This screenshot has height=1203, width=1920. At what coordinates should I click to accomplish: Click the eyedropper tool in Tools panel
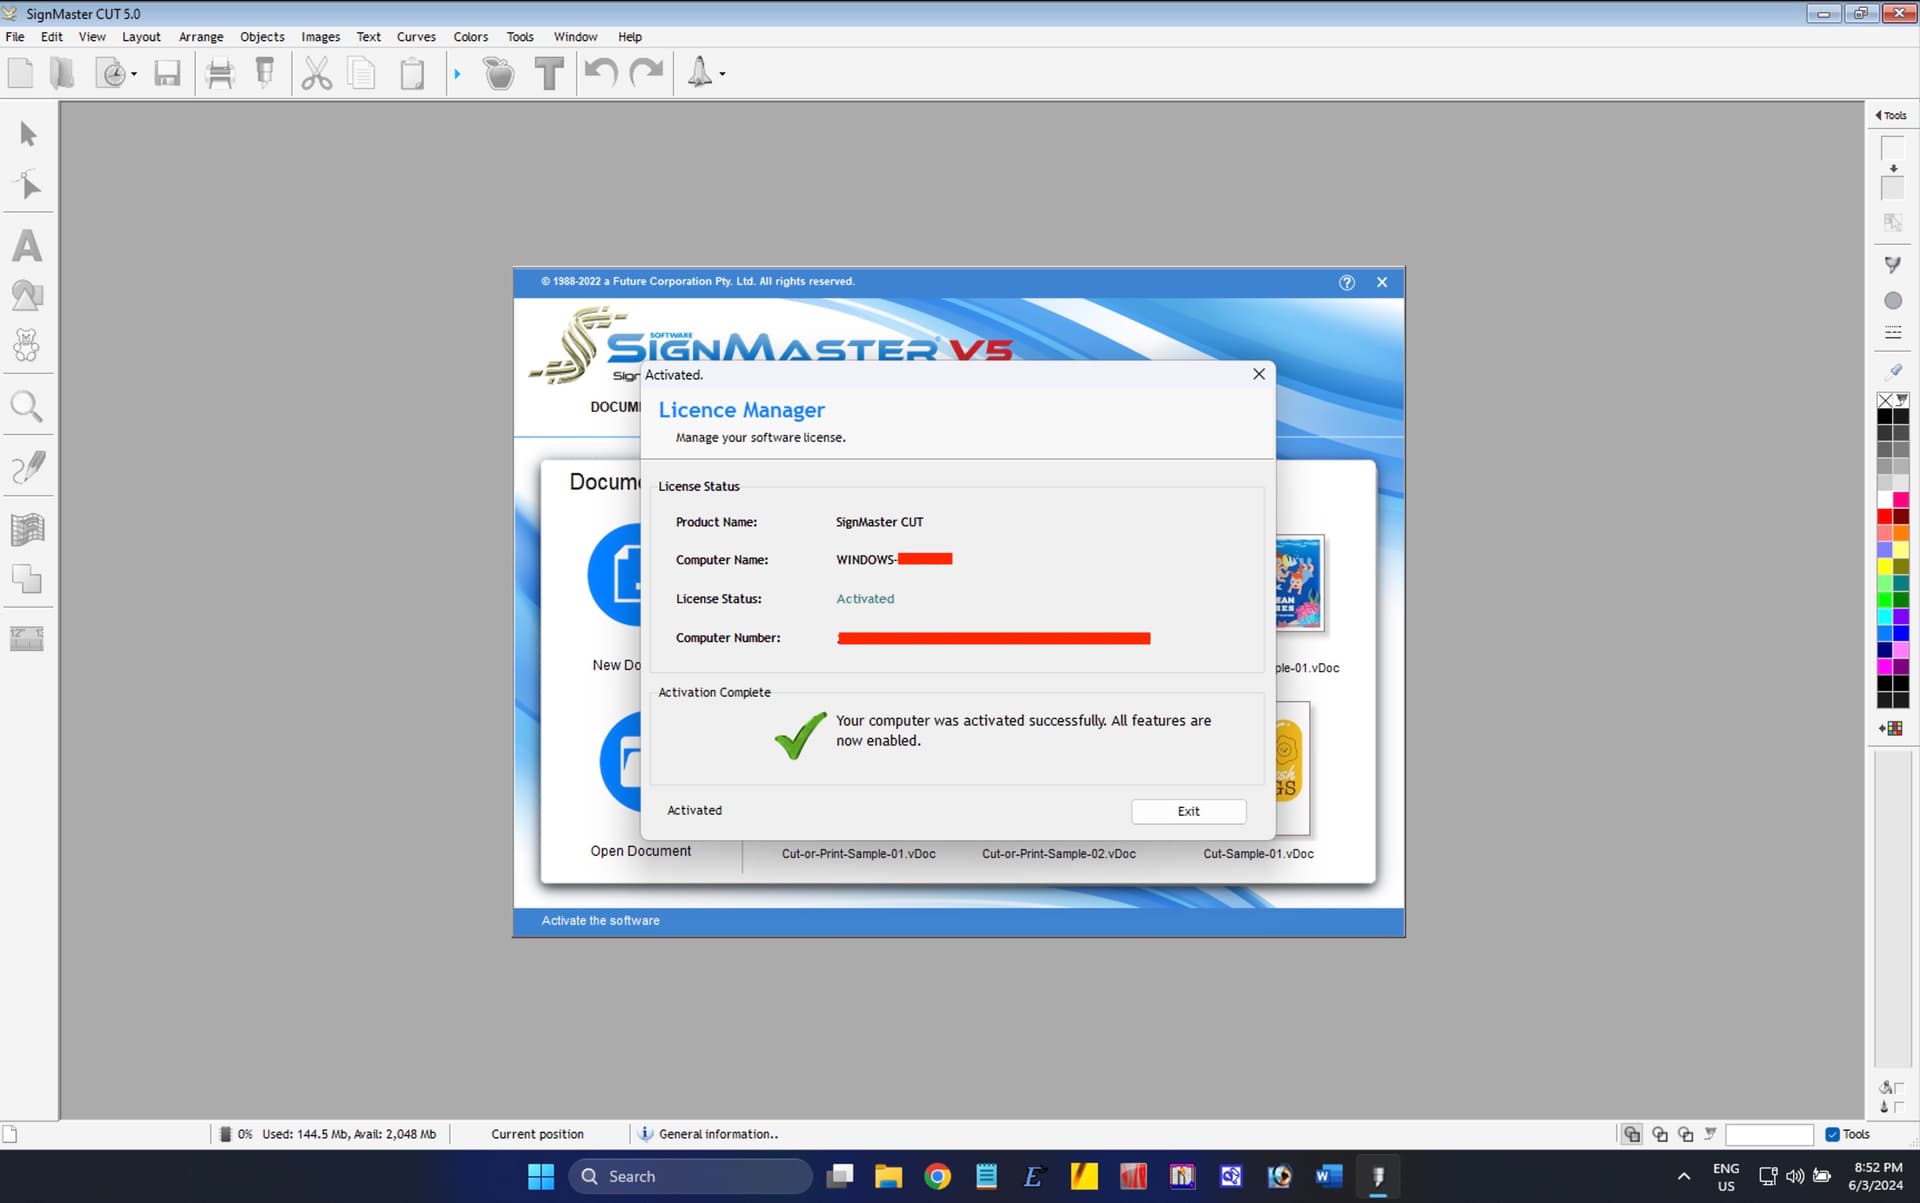(1893, 371)
